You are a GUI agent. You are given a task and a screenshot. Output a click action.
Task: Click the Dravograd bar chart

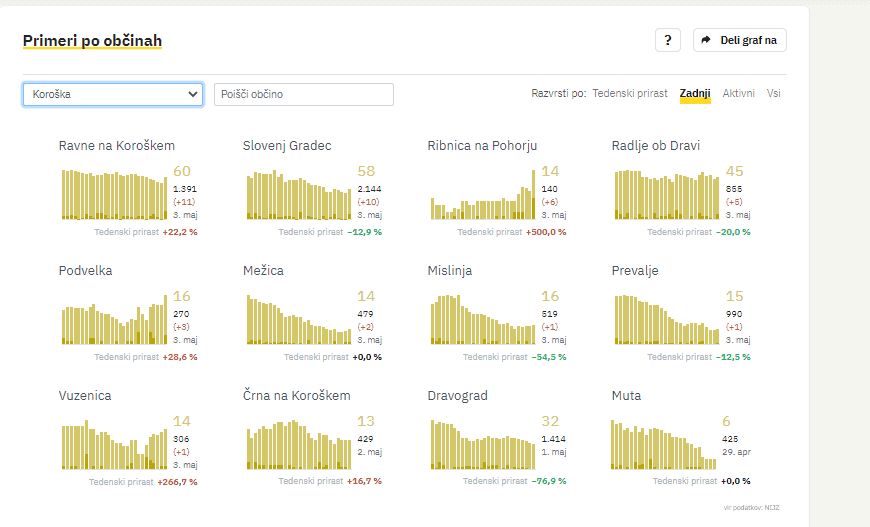(x=483, y=445)
